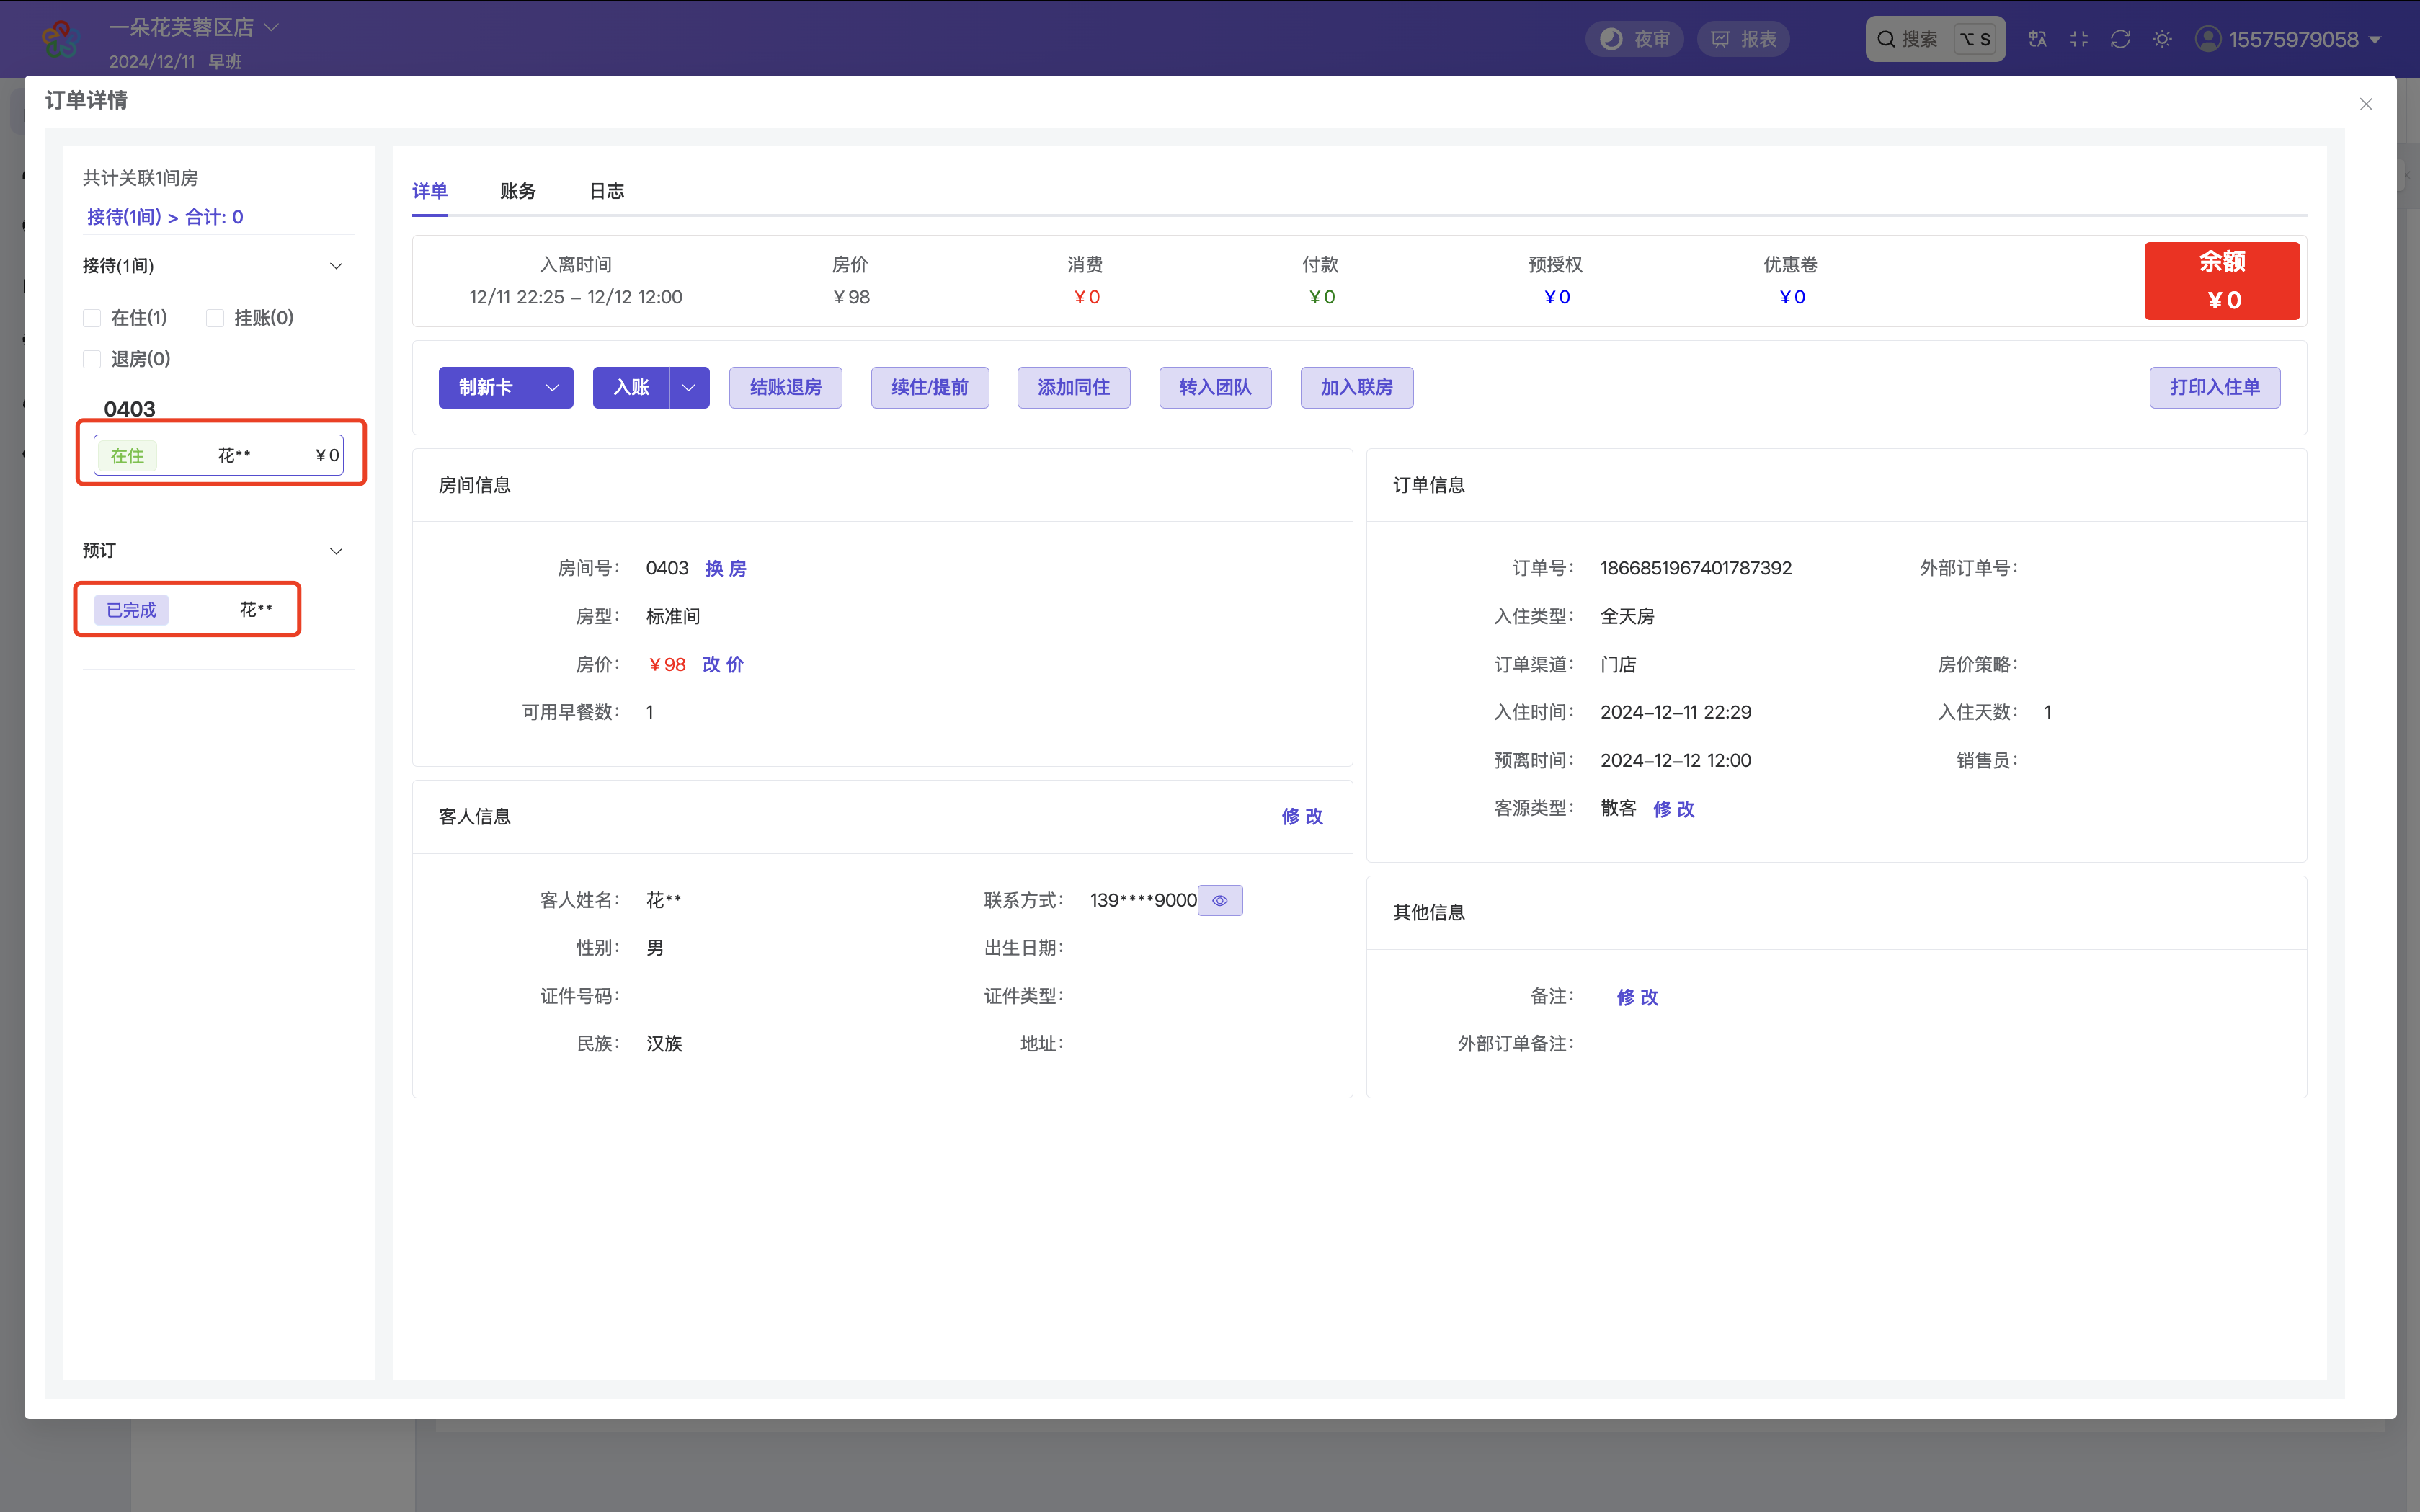
Task: Check the 挂账(0) checkbox
Action: pos(214,318)
